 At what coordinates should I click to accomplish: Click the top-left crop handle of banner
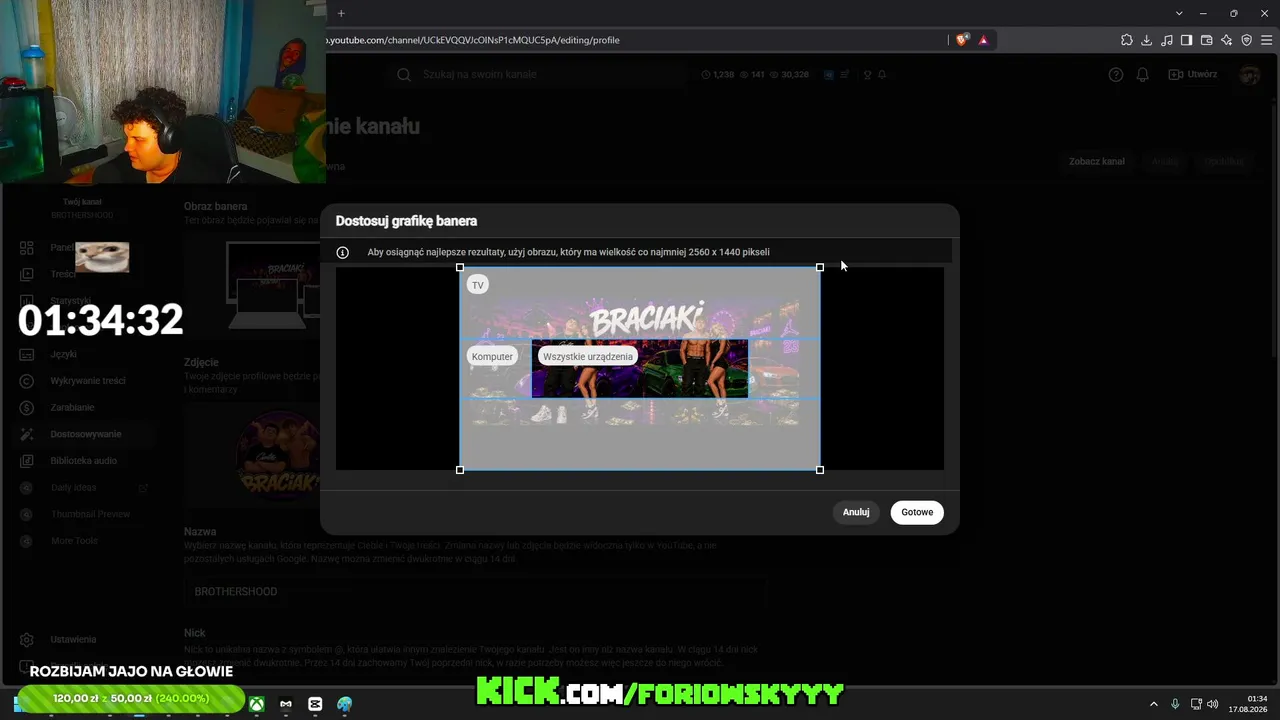[x=460, y=267]
